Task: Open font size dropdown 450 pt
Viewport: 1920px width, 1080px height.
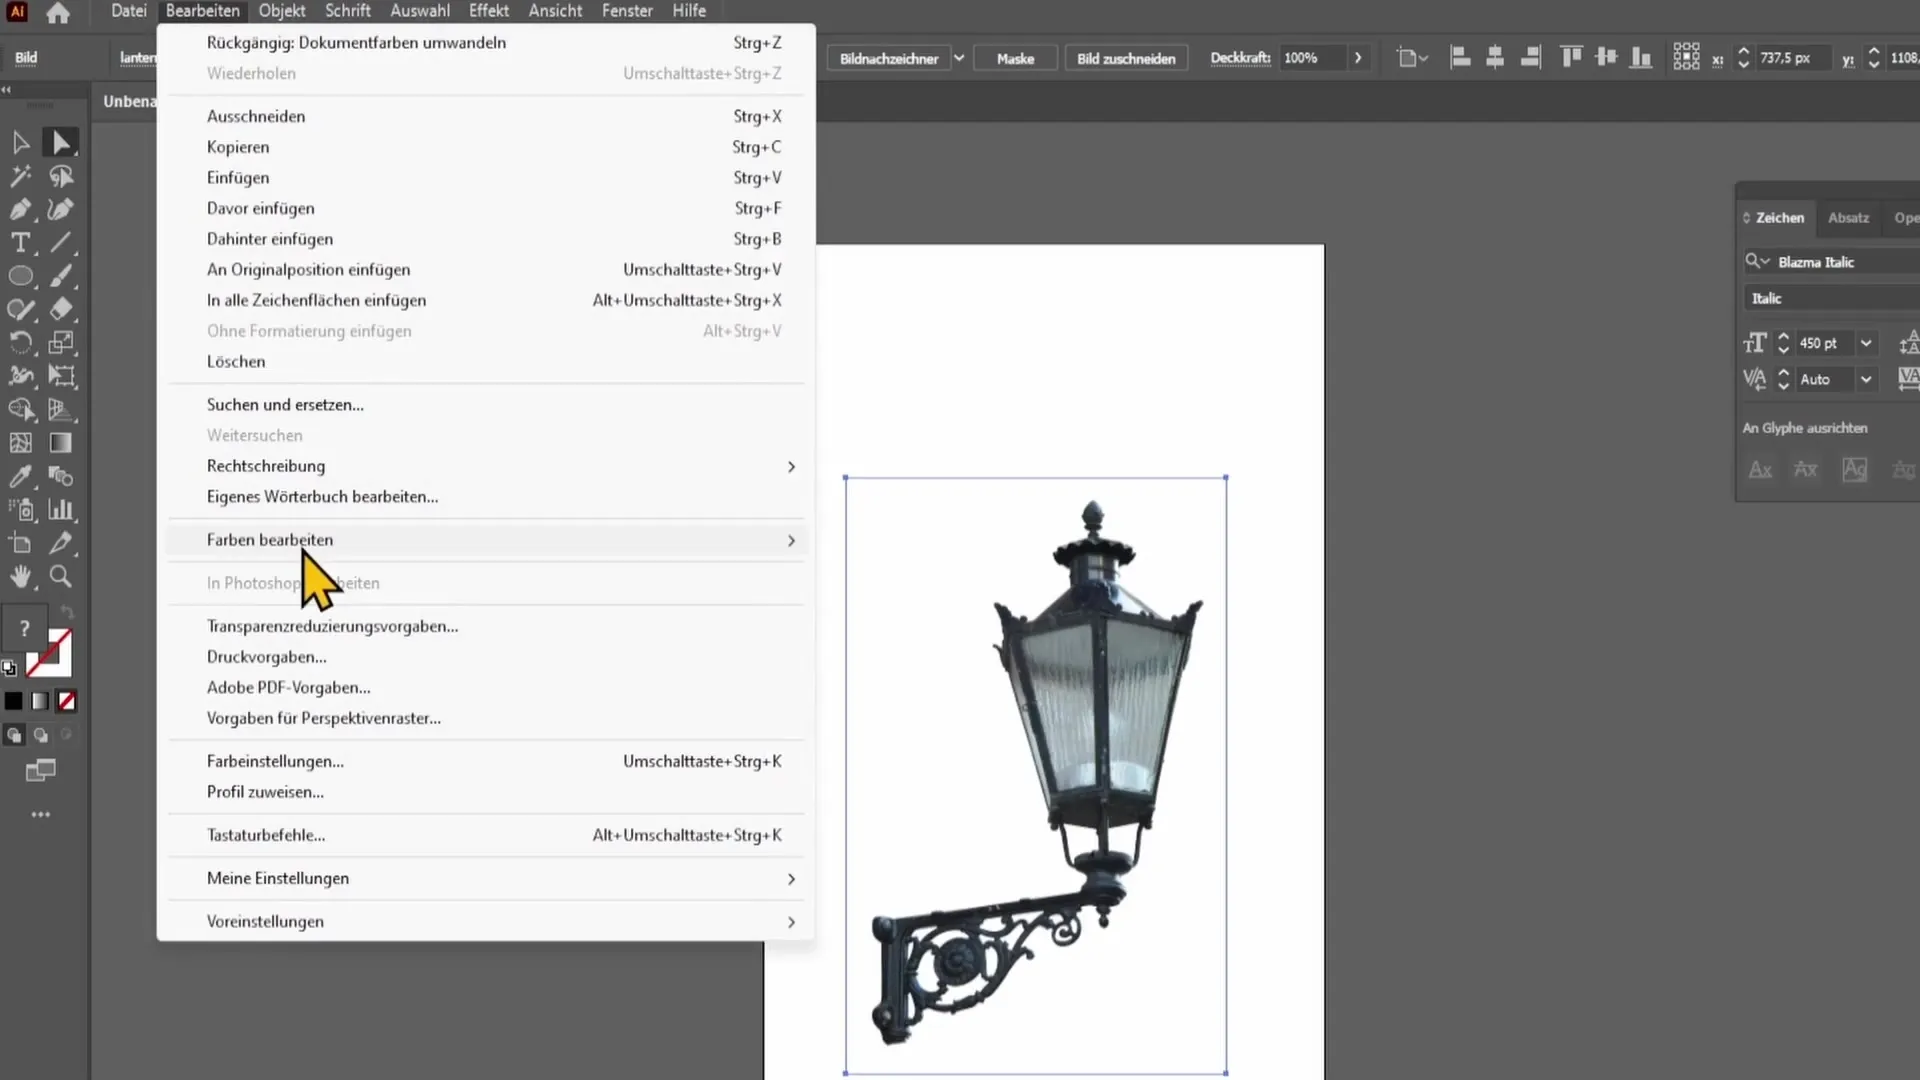Action: [x=1865, y=343]
